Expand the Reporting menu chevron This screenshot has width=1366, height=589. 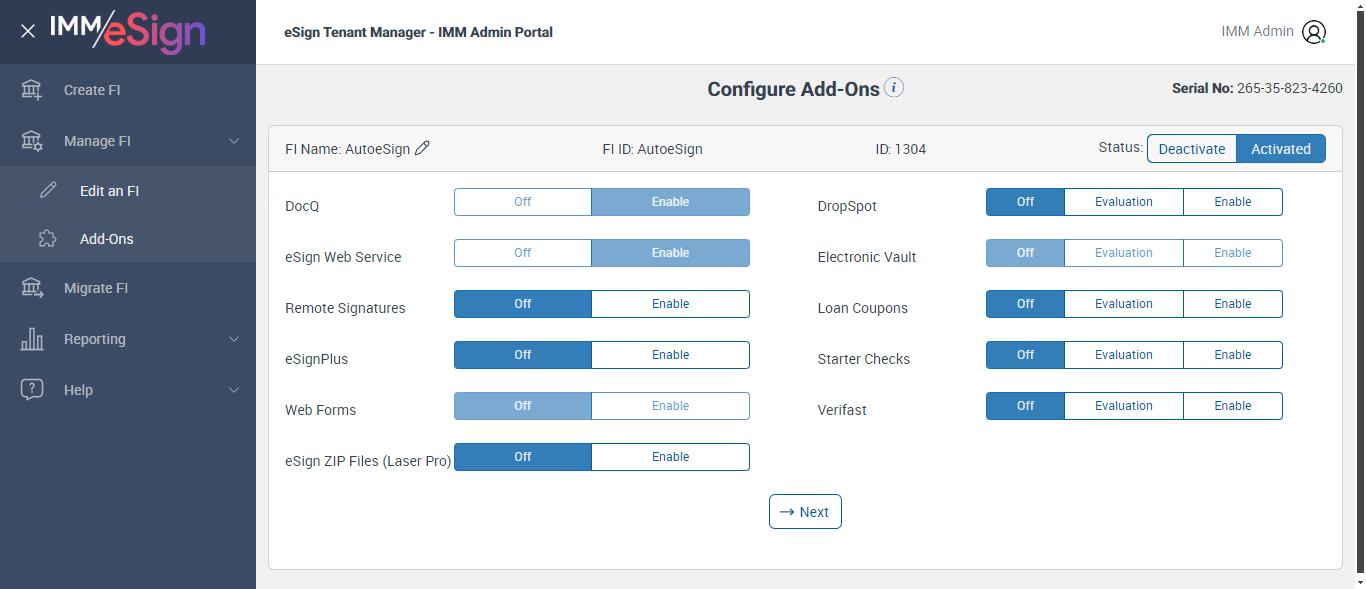pos(234,339)
